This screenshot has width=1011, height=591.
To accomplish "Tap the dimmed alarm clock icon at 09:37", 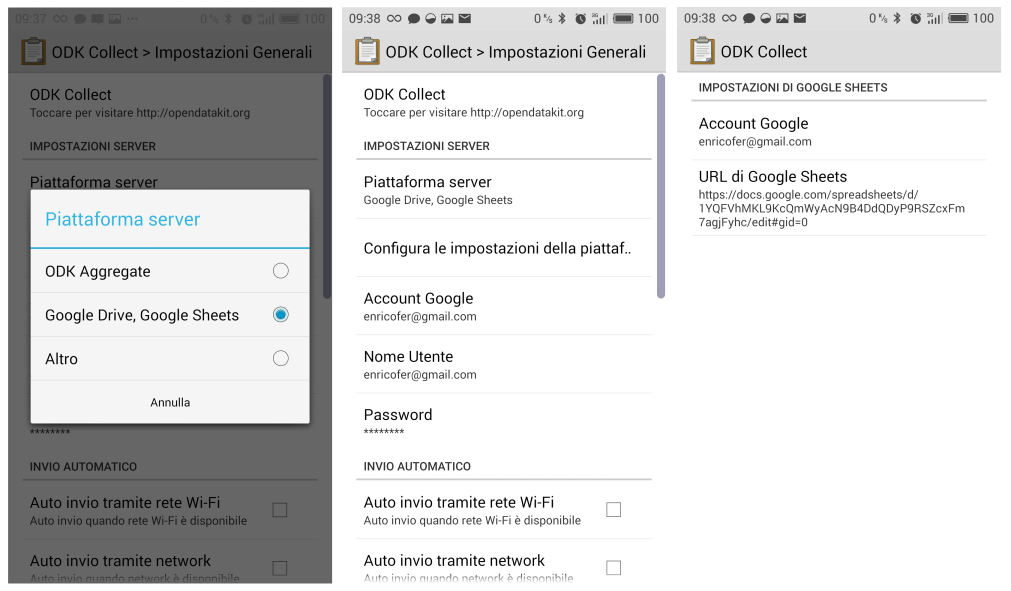I will click(x=246, y=19).
